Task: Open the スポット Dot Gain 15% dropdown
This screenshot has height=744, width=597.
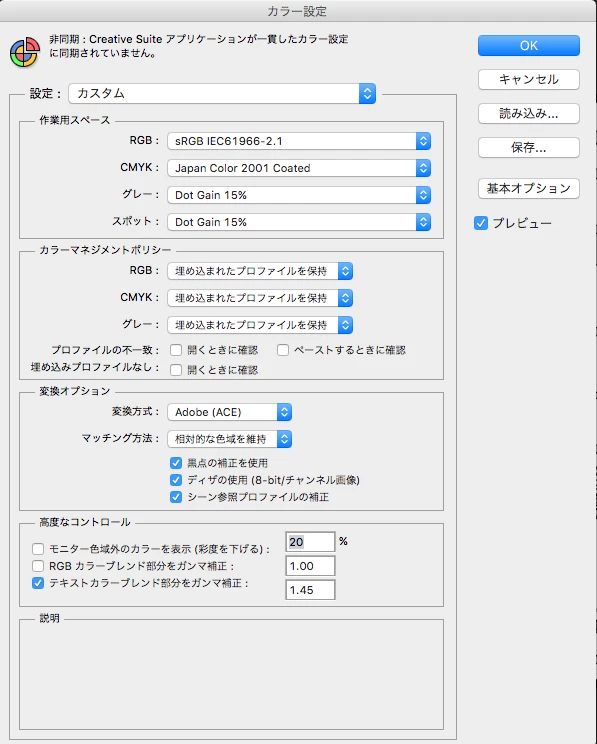Action: click(x=299, y=222)
